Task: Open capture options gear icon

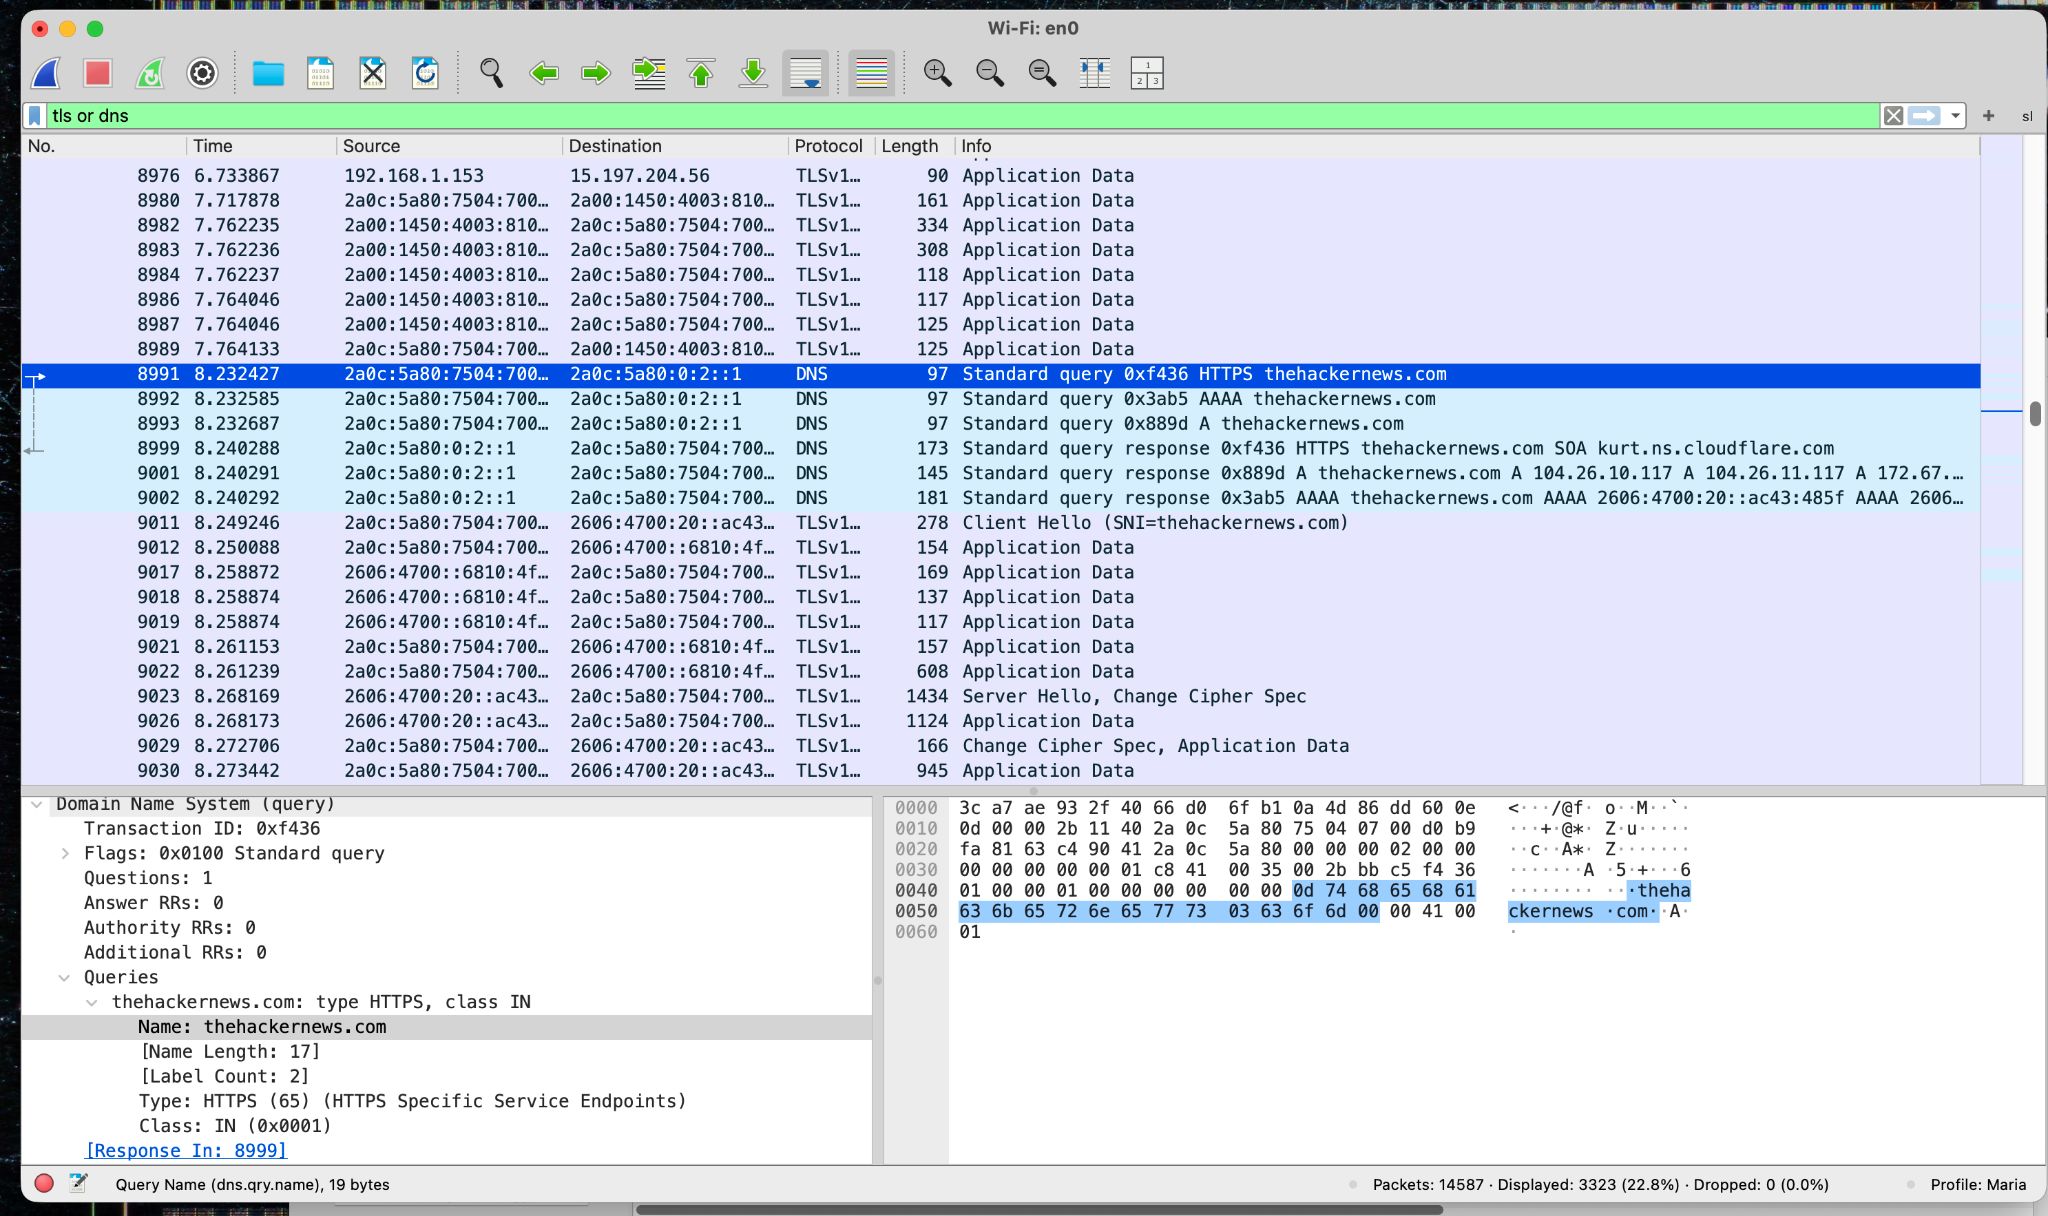Action: point(202,73)
